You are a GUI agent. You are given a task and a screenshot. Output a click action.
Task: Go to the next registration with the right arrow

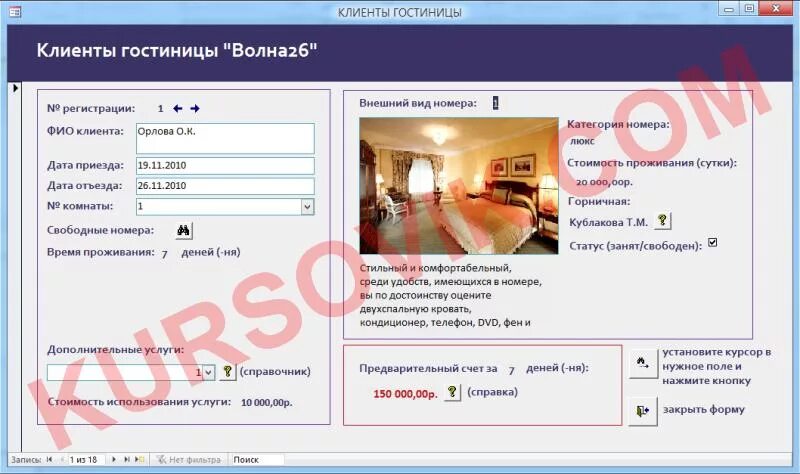coord(195,108)
